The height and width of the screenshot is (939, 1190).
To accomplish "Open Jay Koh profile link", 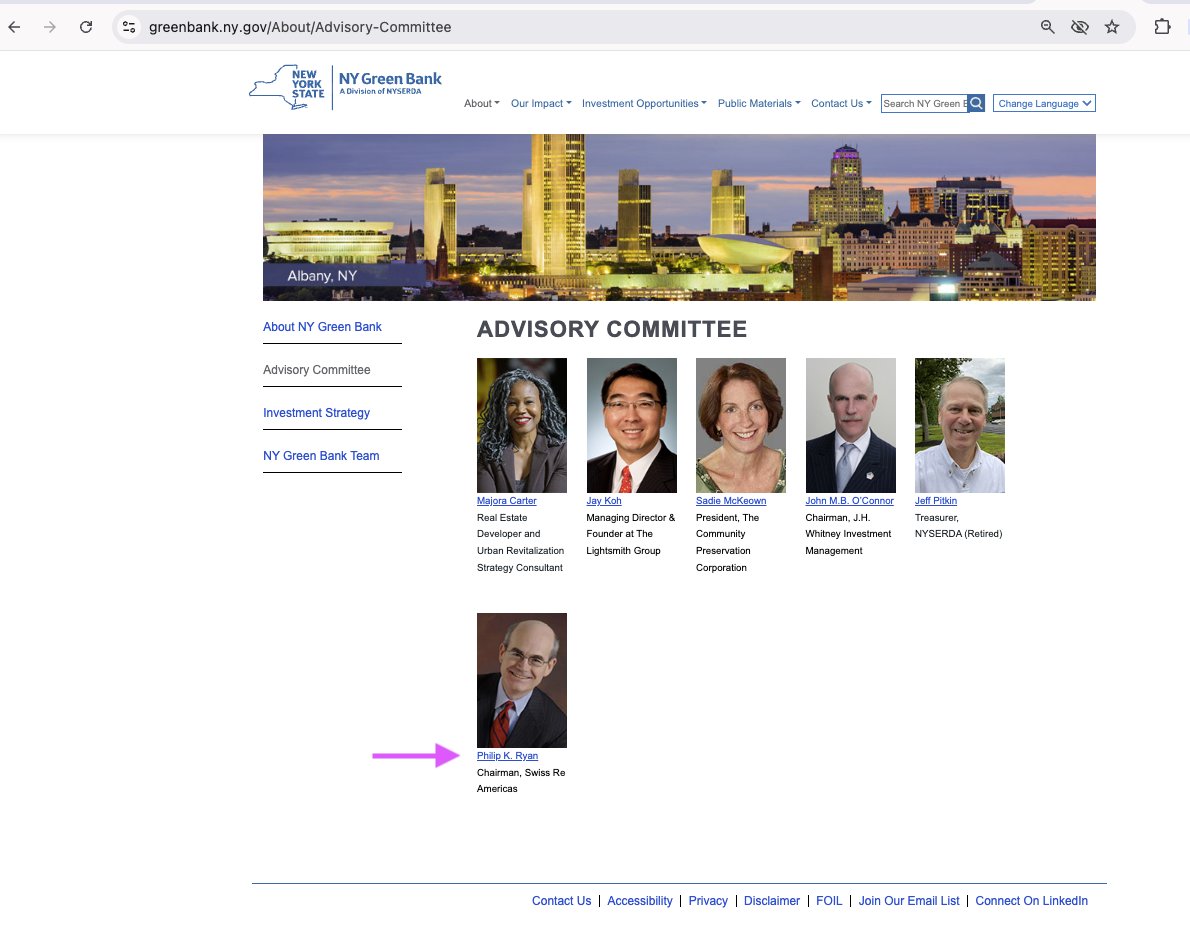I will click(x=603, y=501).
